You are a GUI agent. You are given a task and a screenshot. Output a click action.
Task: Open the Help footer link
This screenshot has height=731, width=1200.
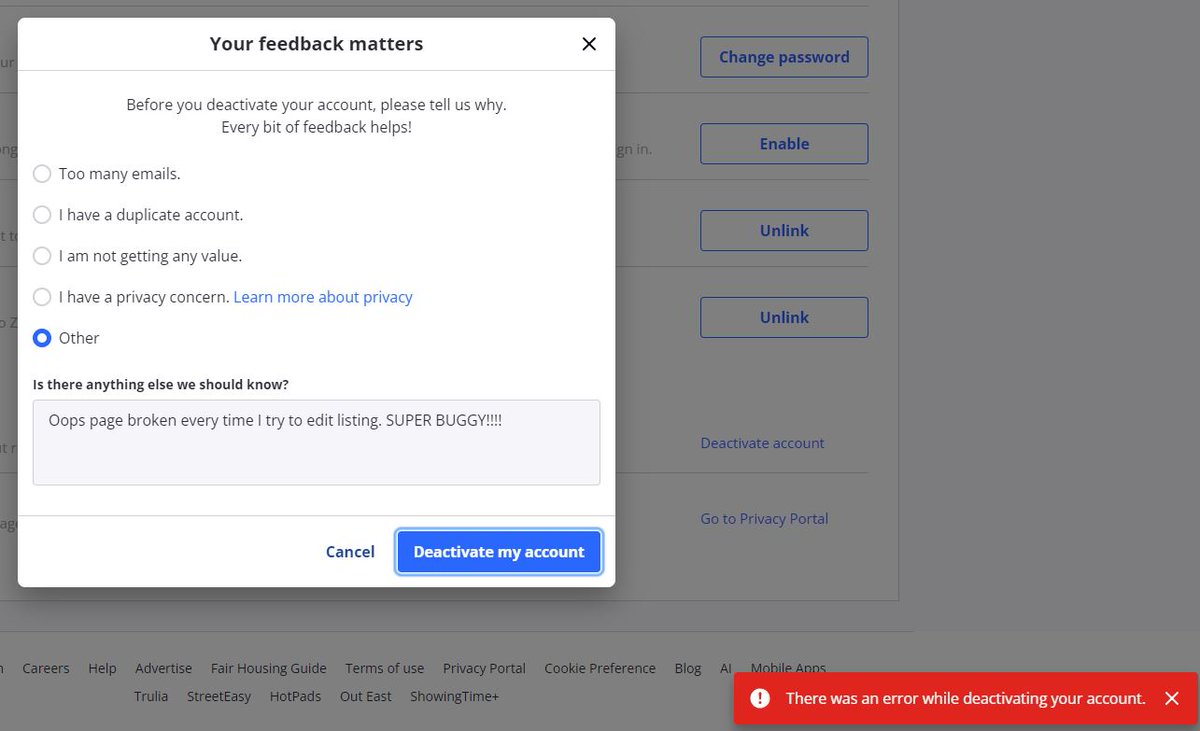coord(102,668)
